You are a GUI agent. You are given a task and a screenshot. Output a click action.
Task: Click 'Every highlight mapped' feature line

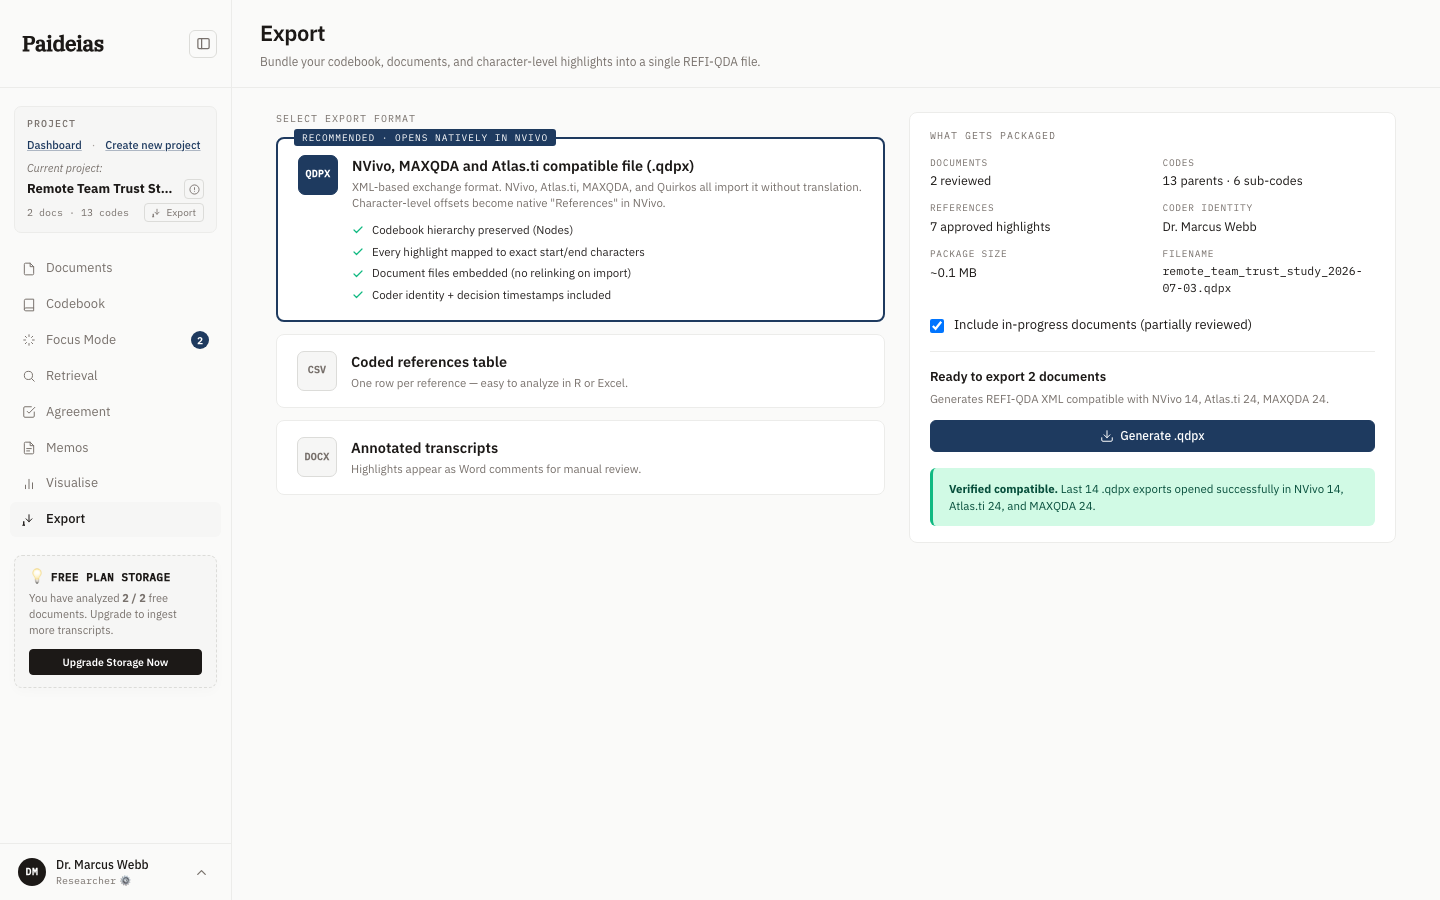tap(508, 252)
